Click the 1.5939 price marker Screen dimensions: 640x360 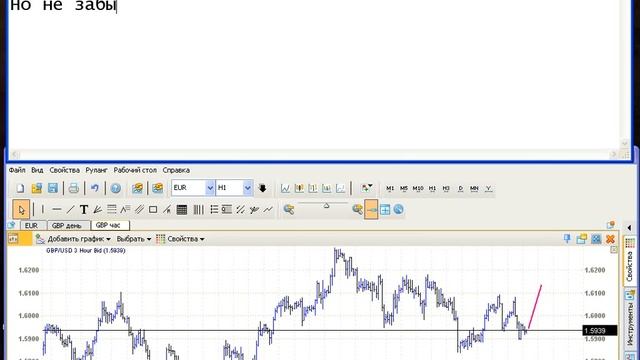point(600,331)
